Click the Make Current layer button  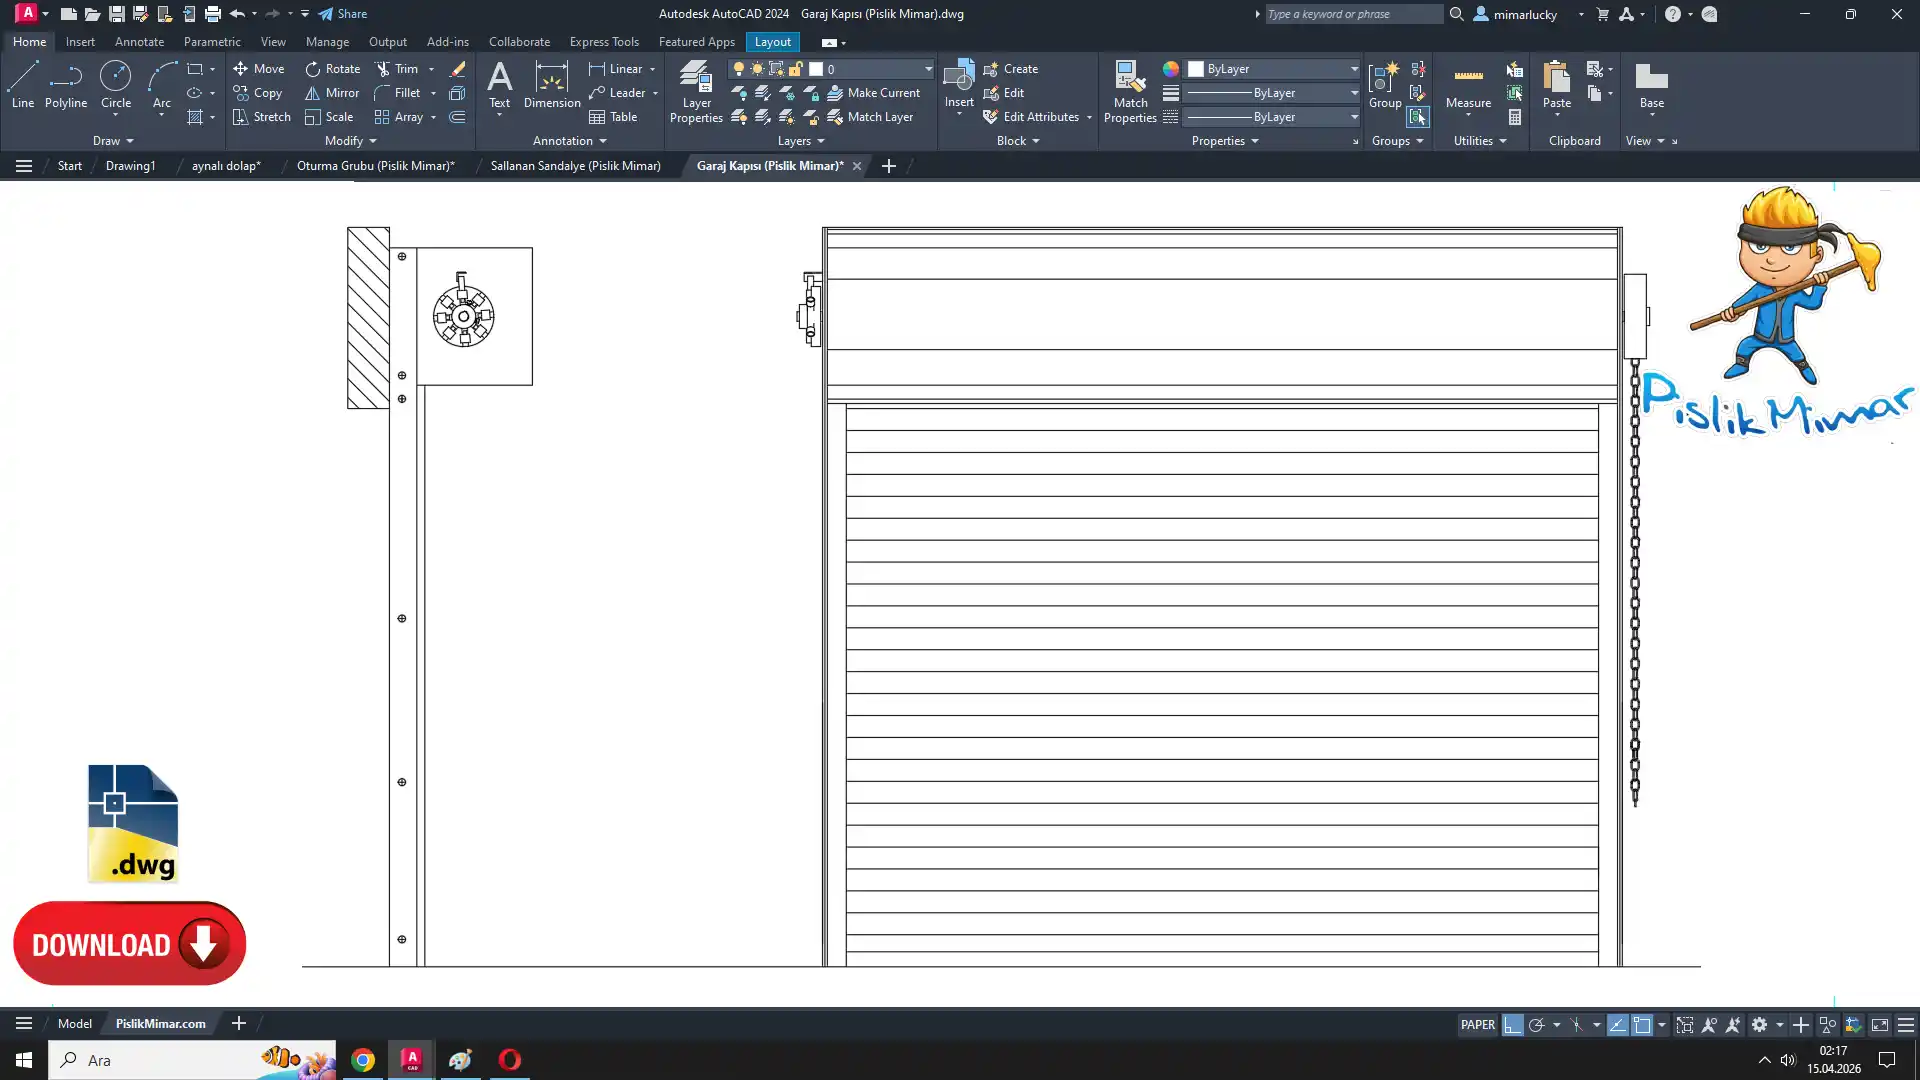[873, 93]
